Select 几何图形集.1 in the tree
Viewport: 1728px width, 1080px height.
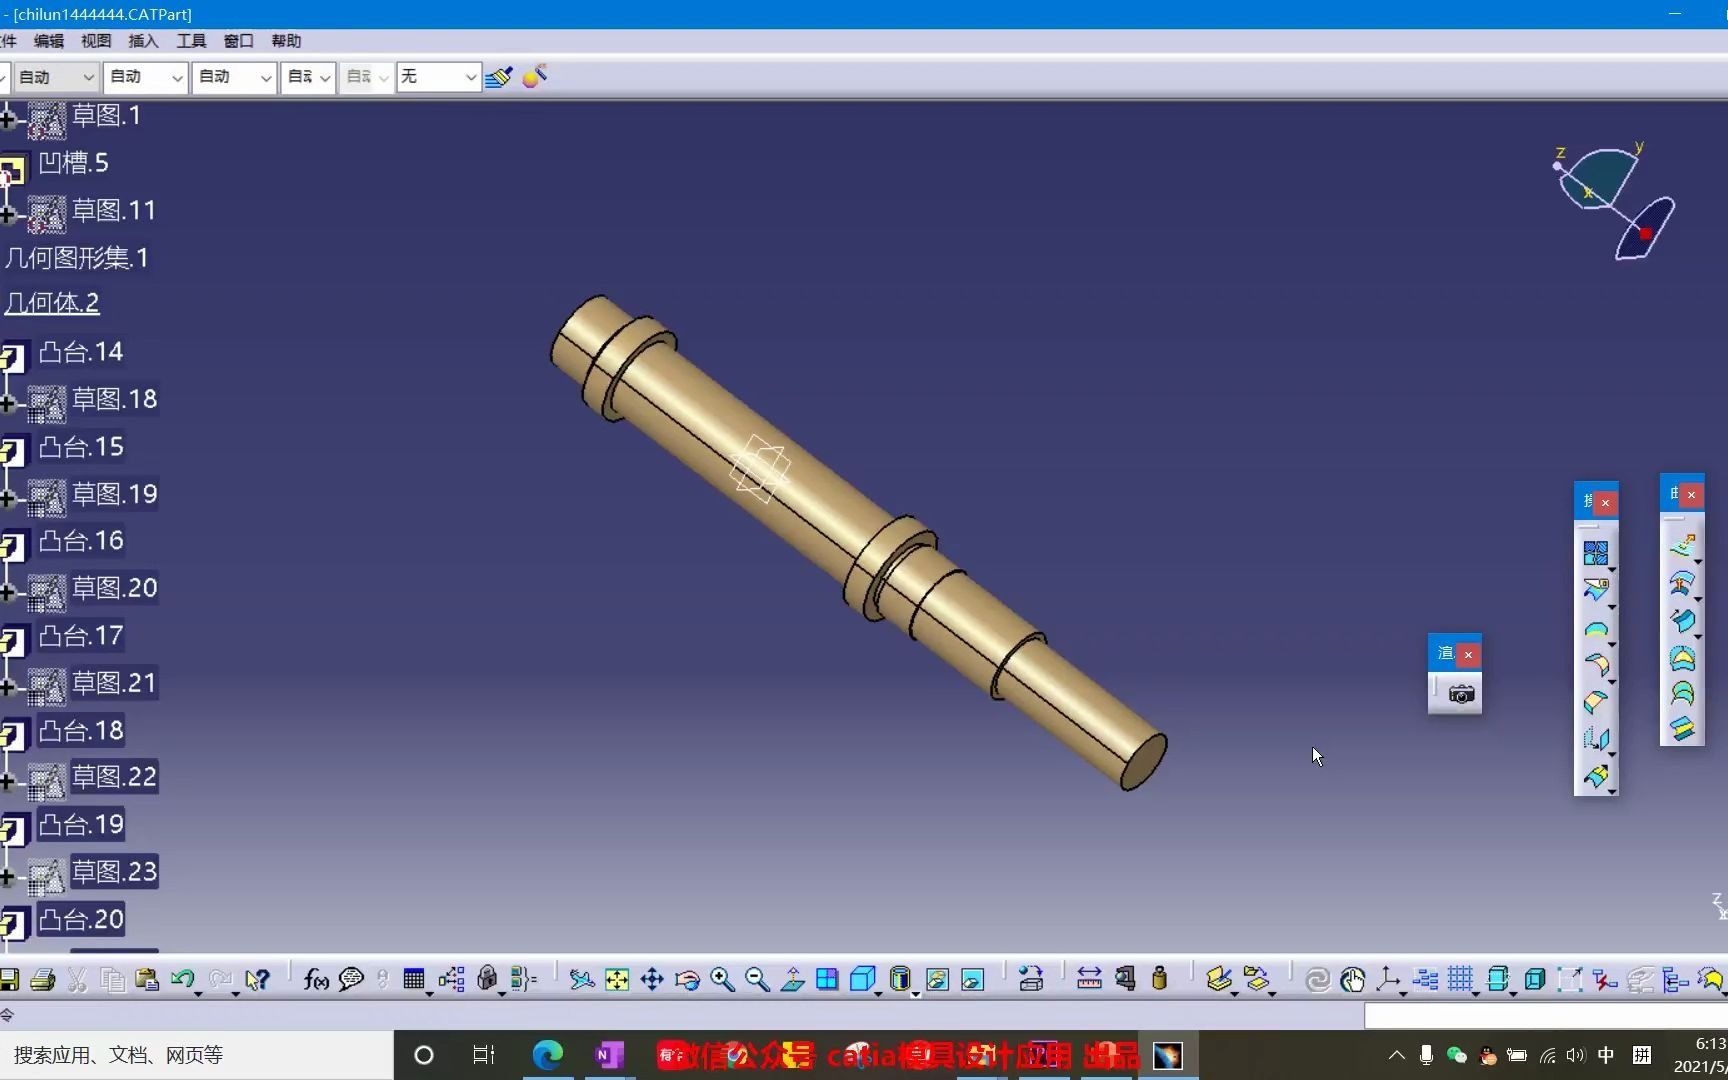point(77,258)
